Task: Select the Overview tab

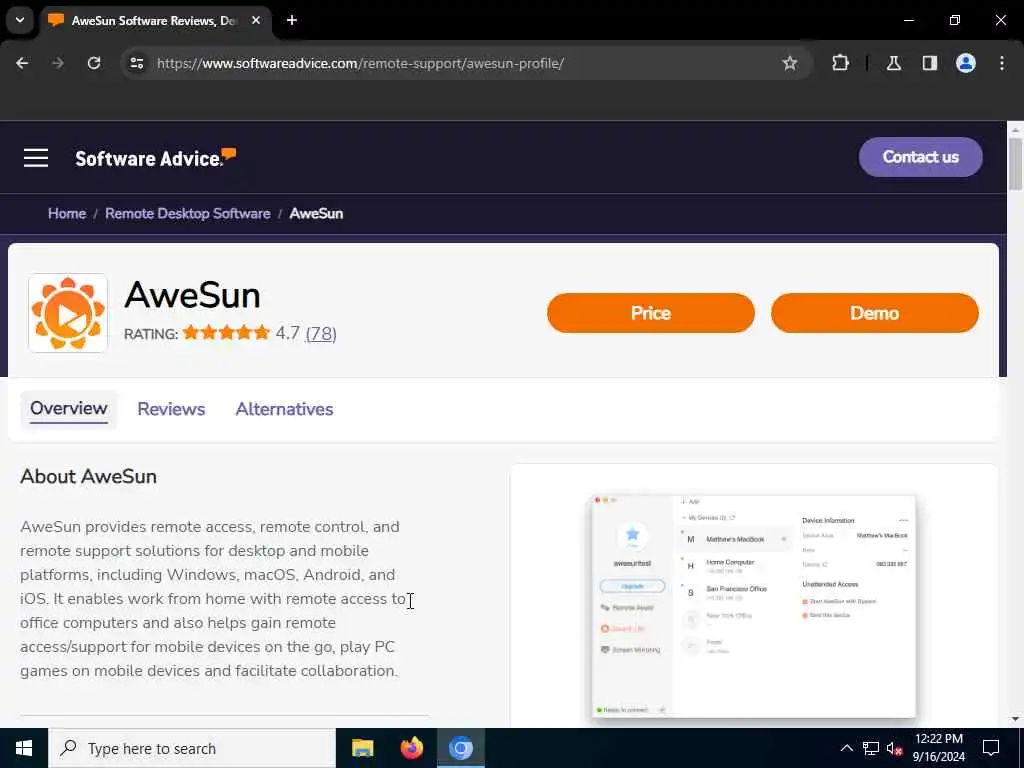Action: pyautogui.click(x=69, y=409)
